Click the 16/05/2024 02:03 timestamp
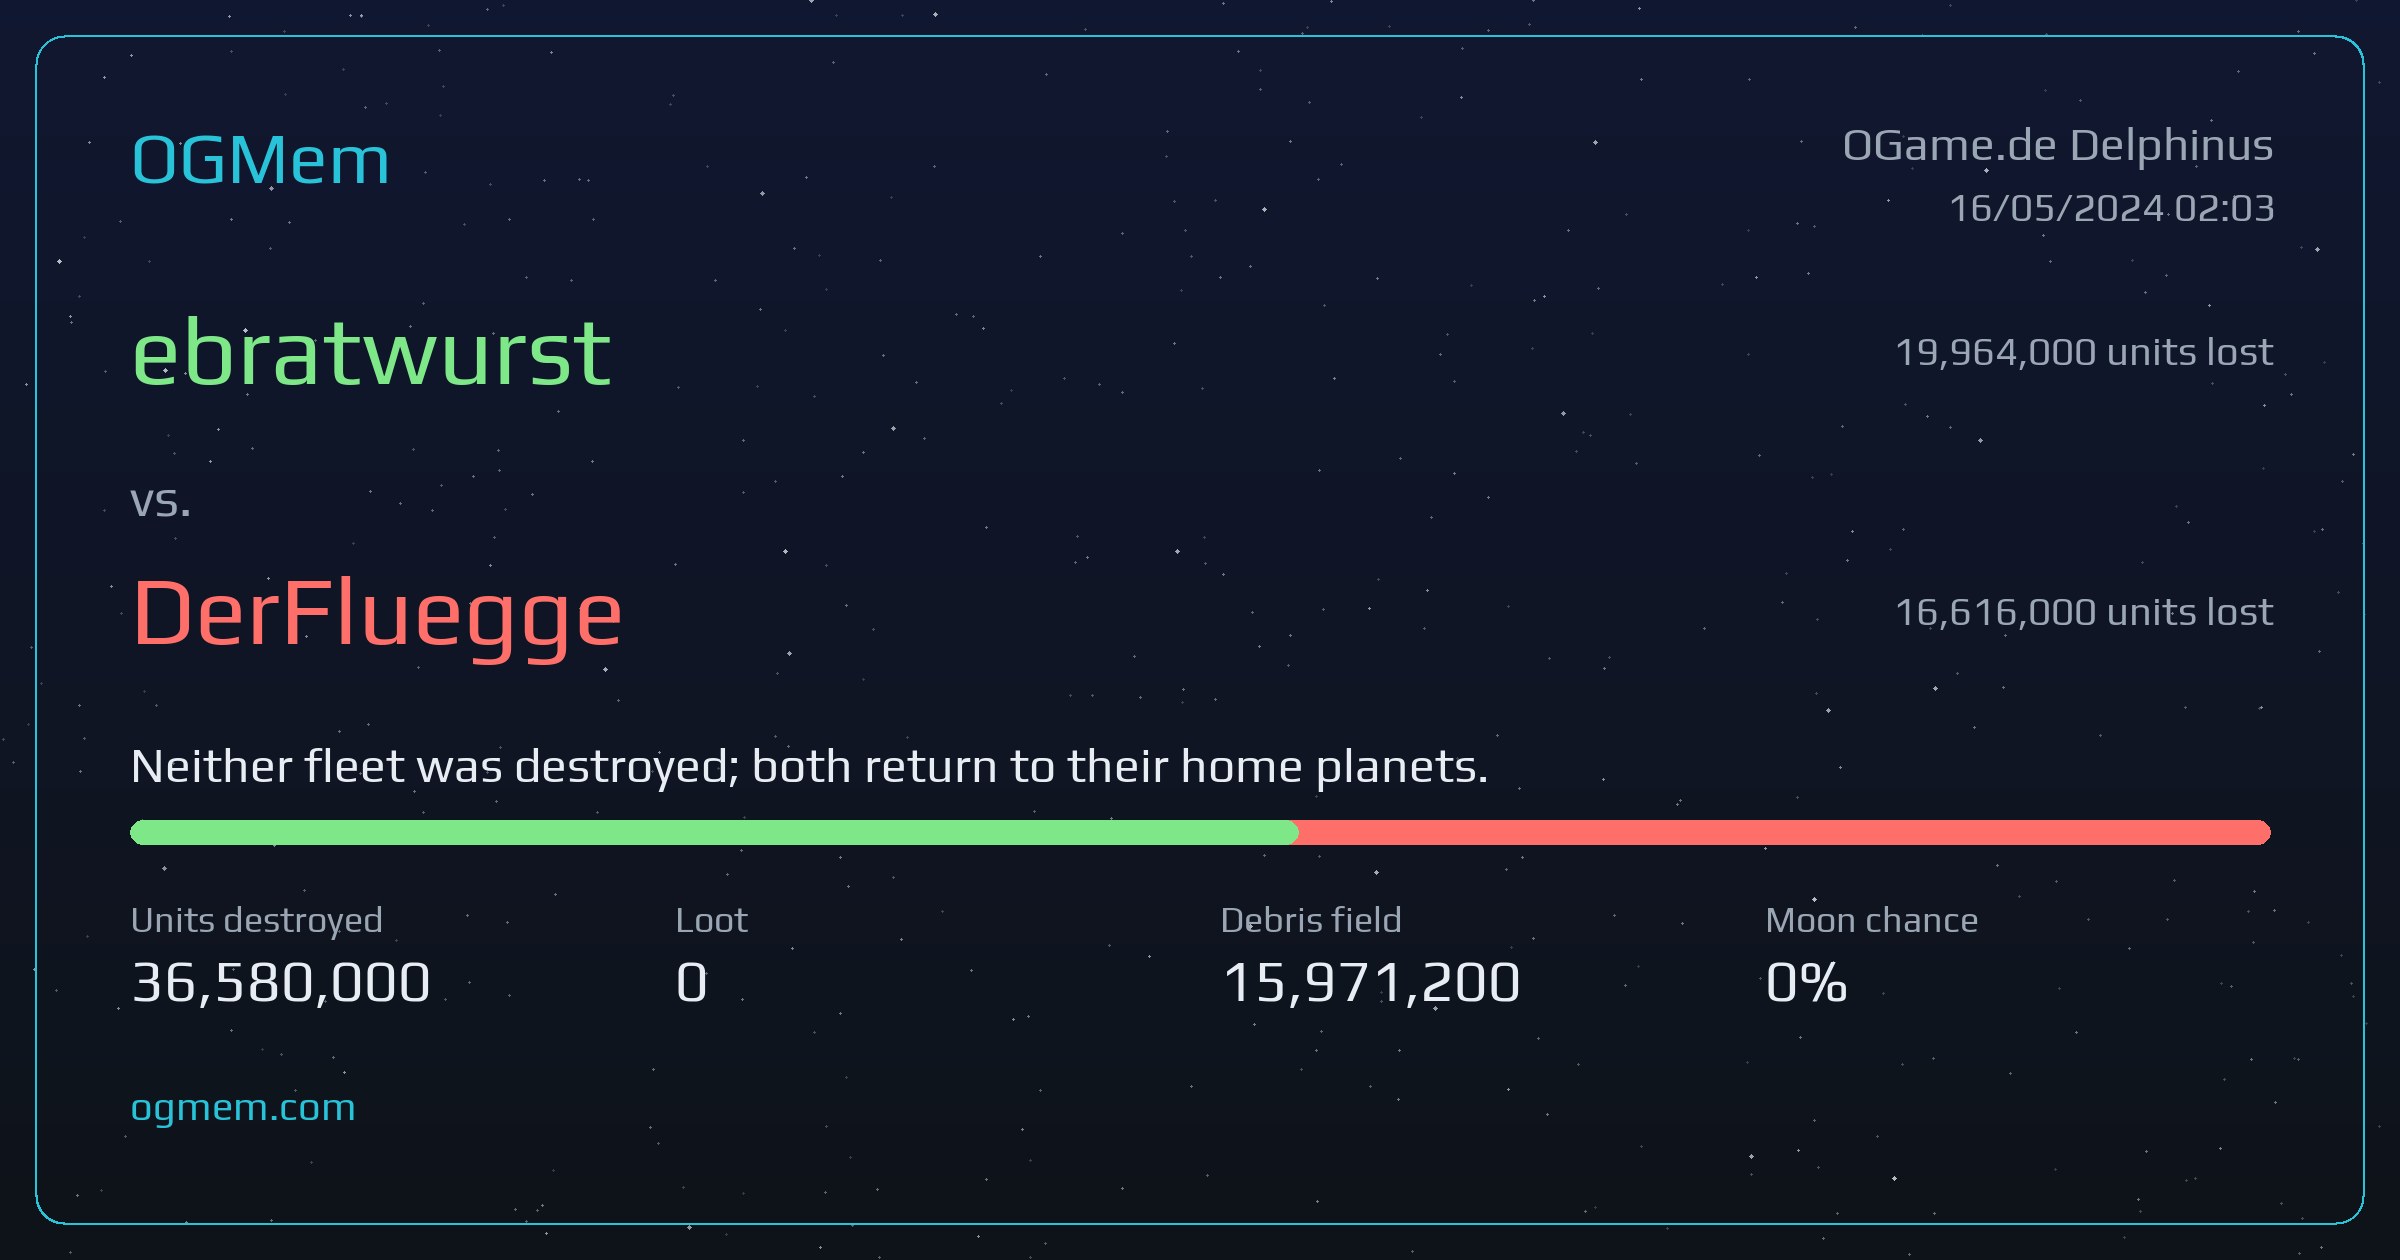2400x1260 pixels. click(x=2111, y=208)
